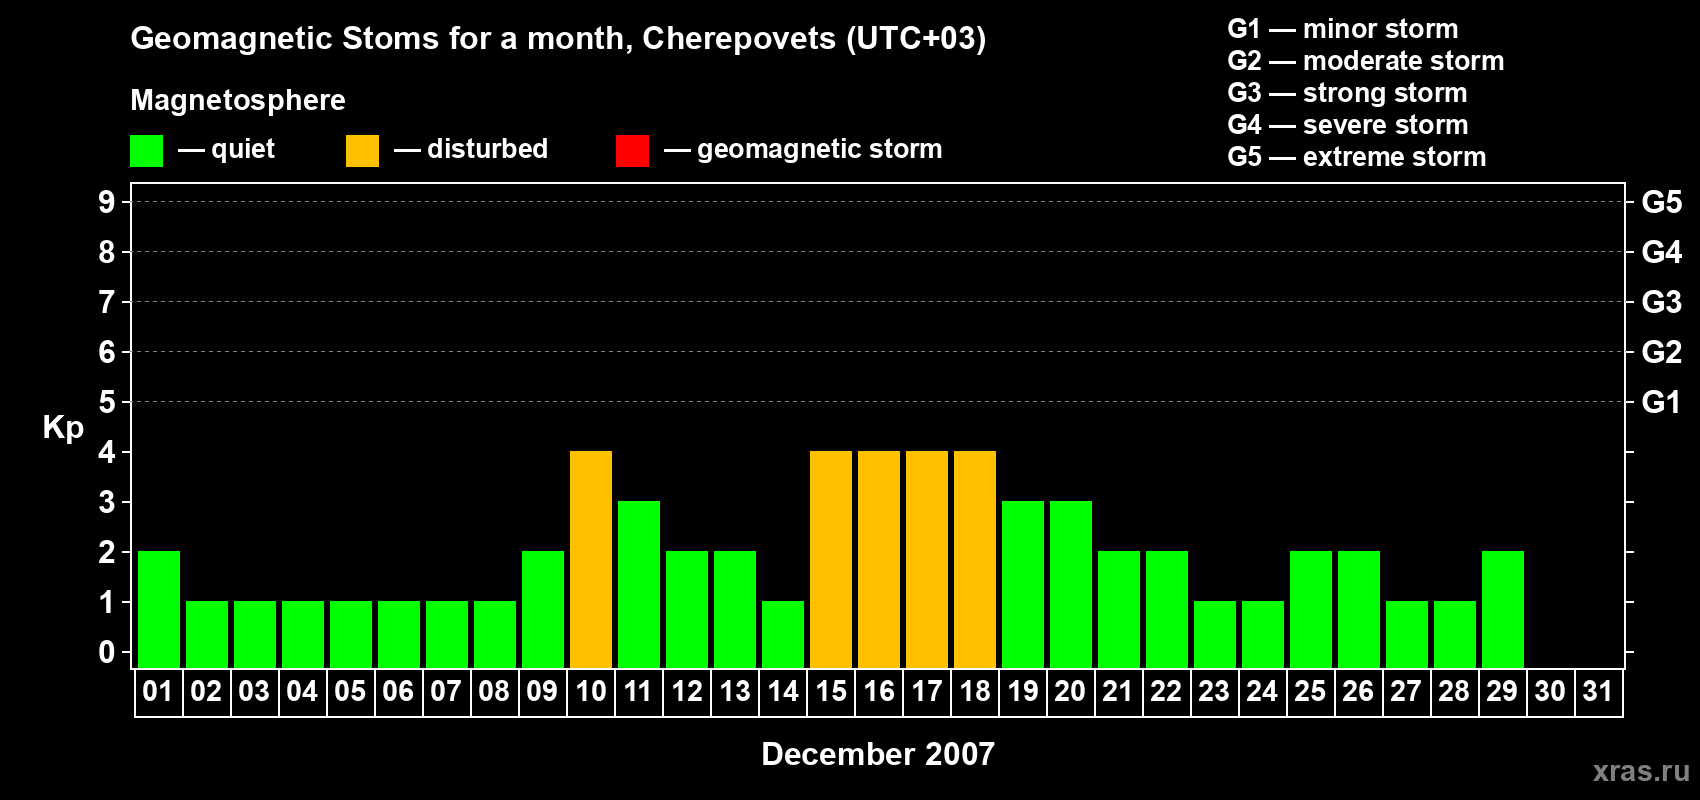This screenshot has width=1700, height=800.
Task: Click the green quiet legend swatch
Action: pos(146,151)
